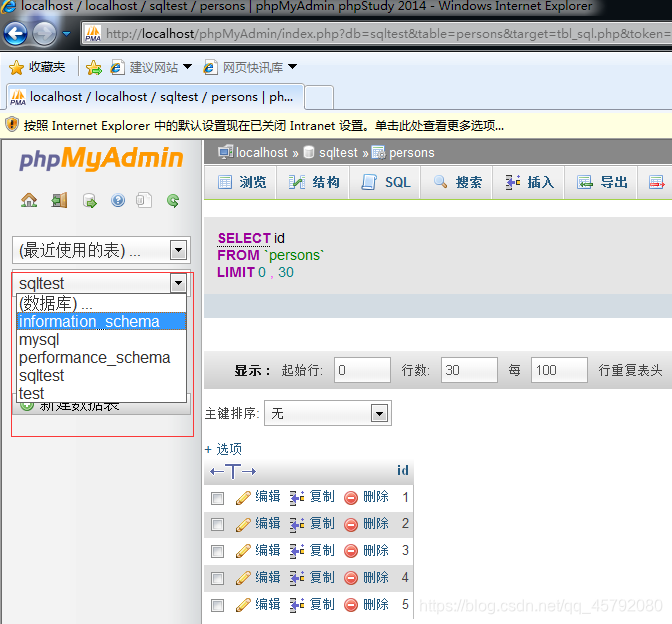The image size is (672, 624).
Task: Click sqltest breadcrumb link
Action: 338,153
